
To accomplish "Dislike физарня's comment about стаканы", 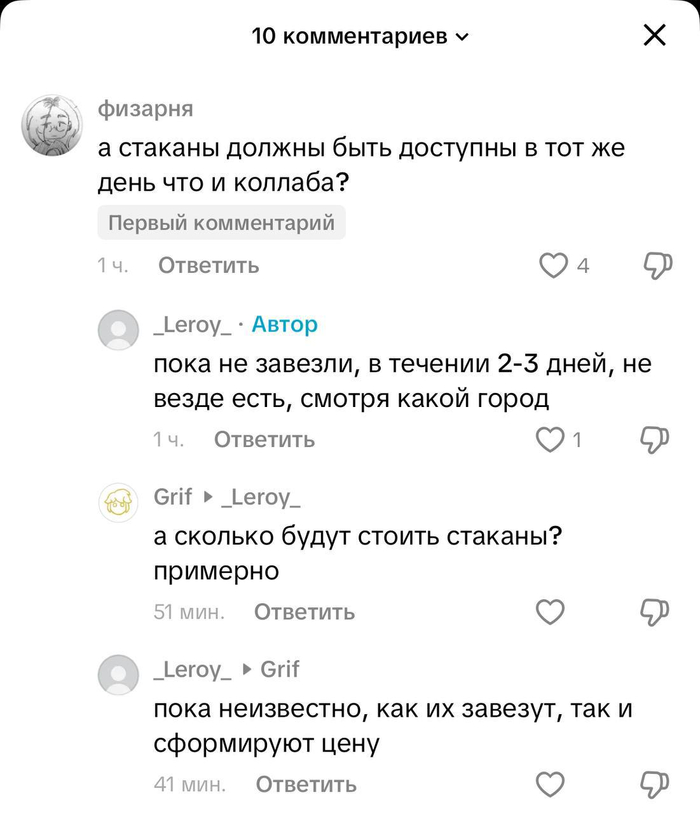I will [655, 265].
